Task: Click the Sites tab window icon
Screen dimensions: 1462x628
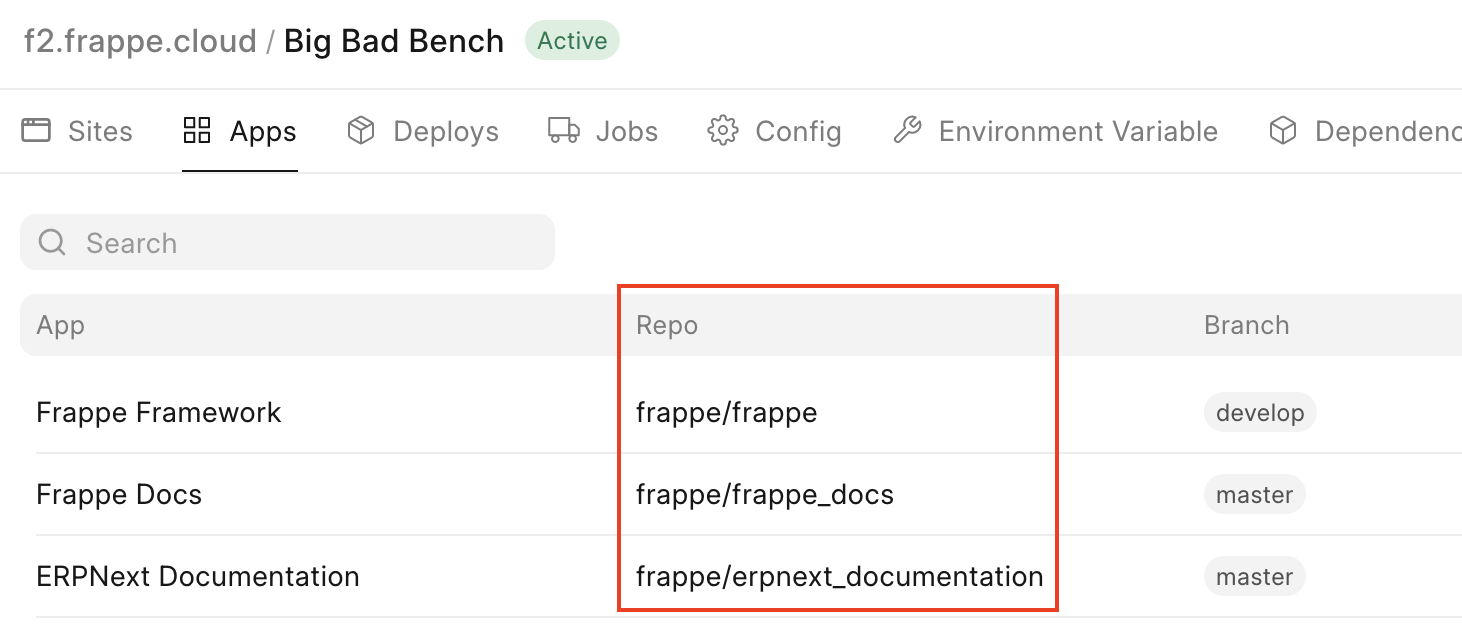Action: 36,130
